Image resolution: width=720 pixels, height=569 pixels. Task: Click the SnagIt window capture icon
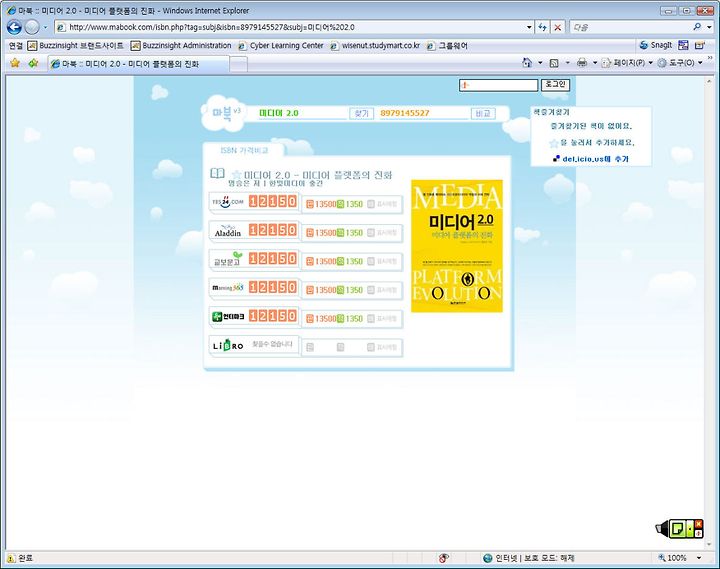click(683, 45)
